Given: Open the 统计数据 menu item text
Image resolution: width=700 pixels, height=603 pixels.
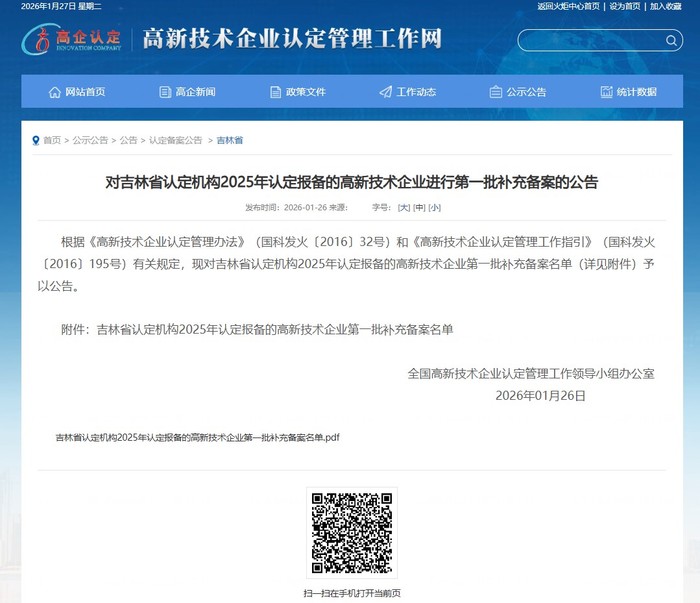Looking at the screenshot, I should coord(636,92).
